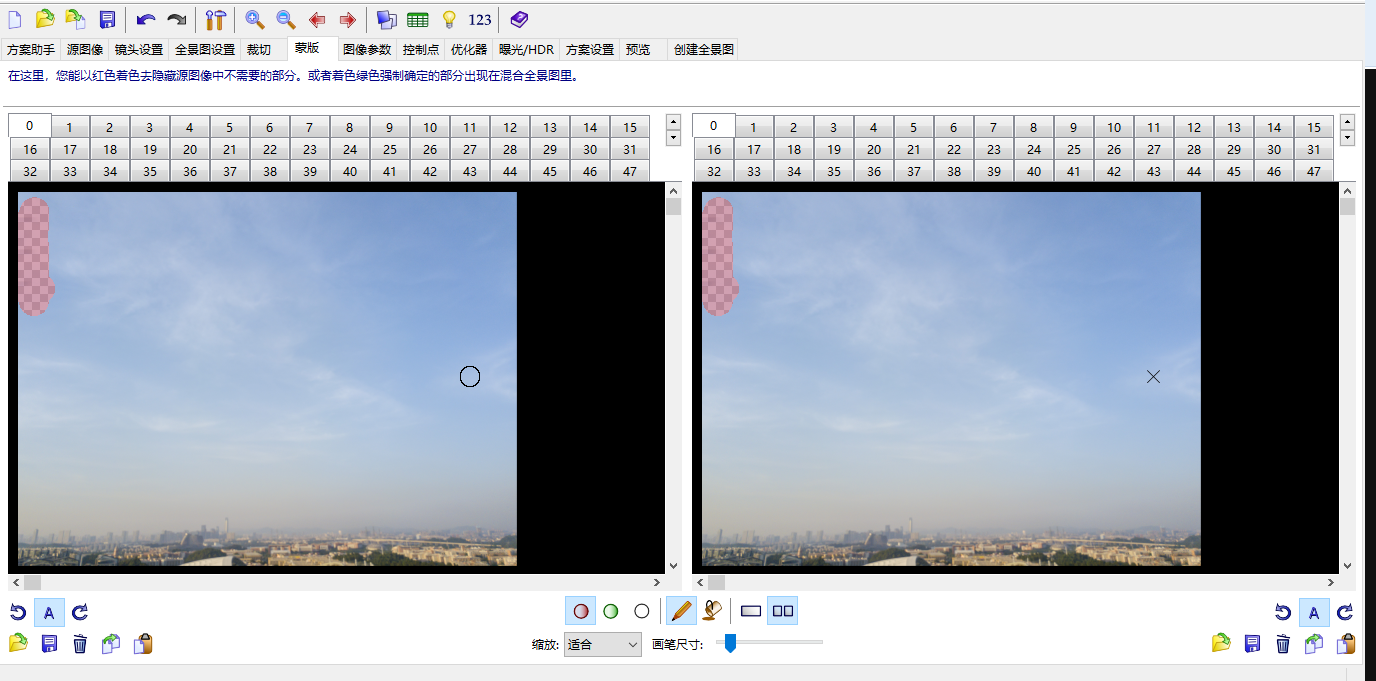Viewport: 1376px width, 681px height.
Task: Open the 创建全景图 tab
Action: click(704, 49)
